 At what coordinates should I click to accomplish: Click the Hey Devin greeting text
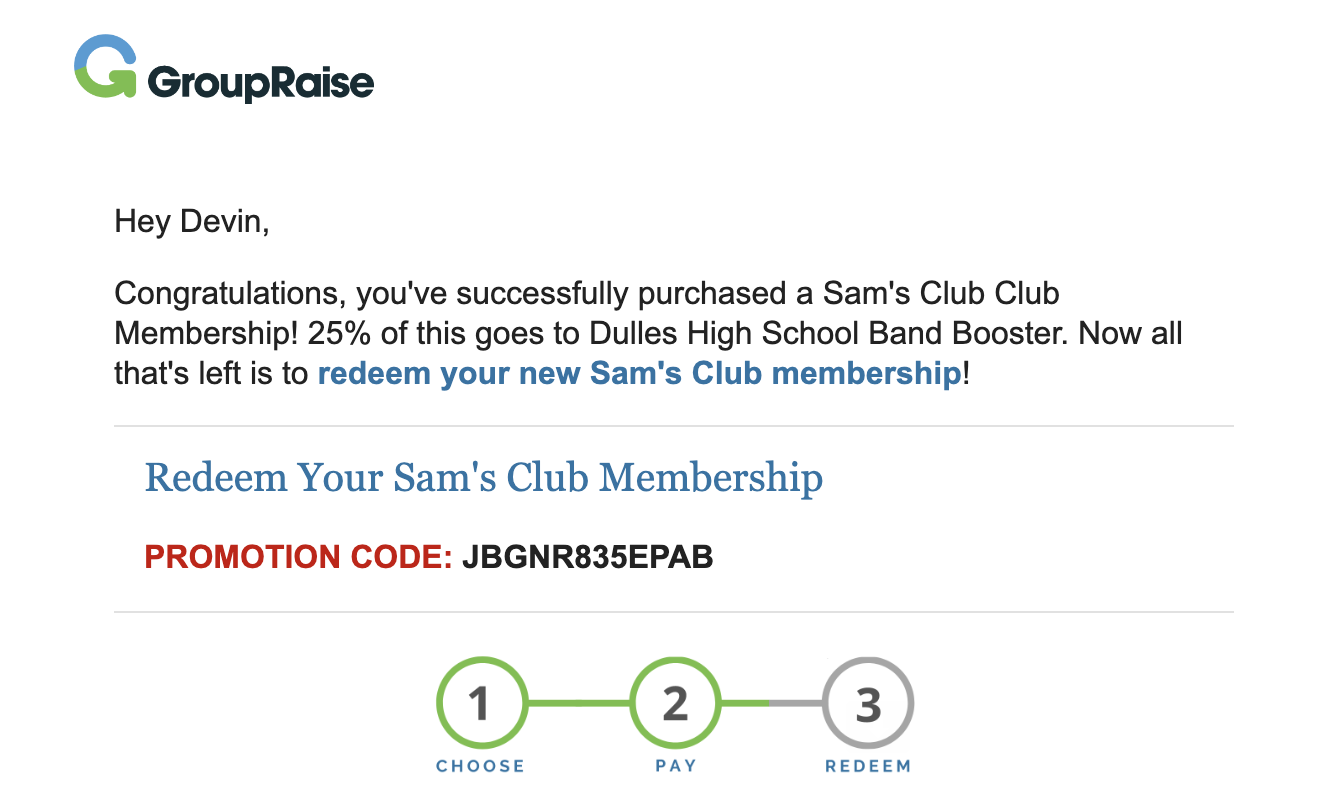(x=192, y=221)
